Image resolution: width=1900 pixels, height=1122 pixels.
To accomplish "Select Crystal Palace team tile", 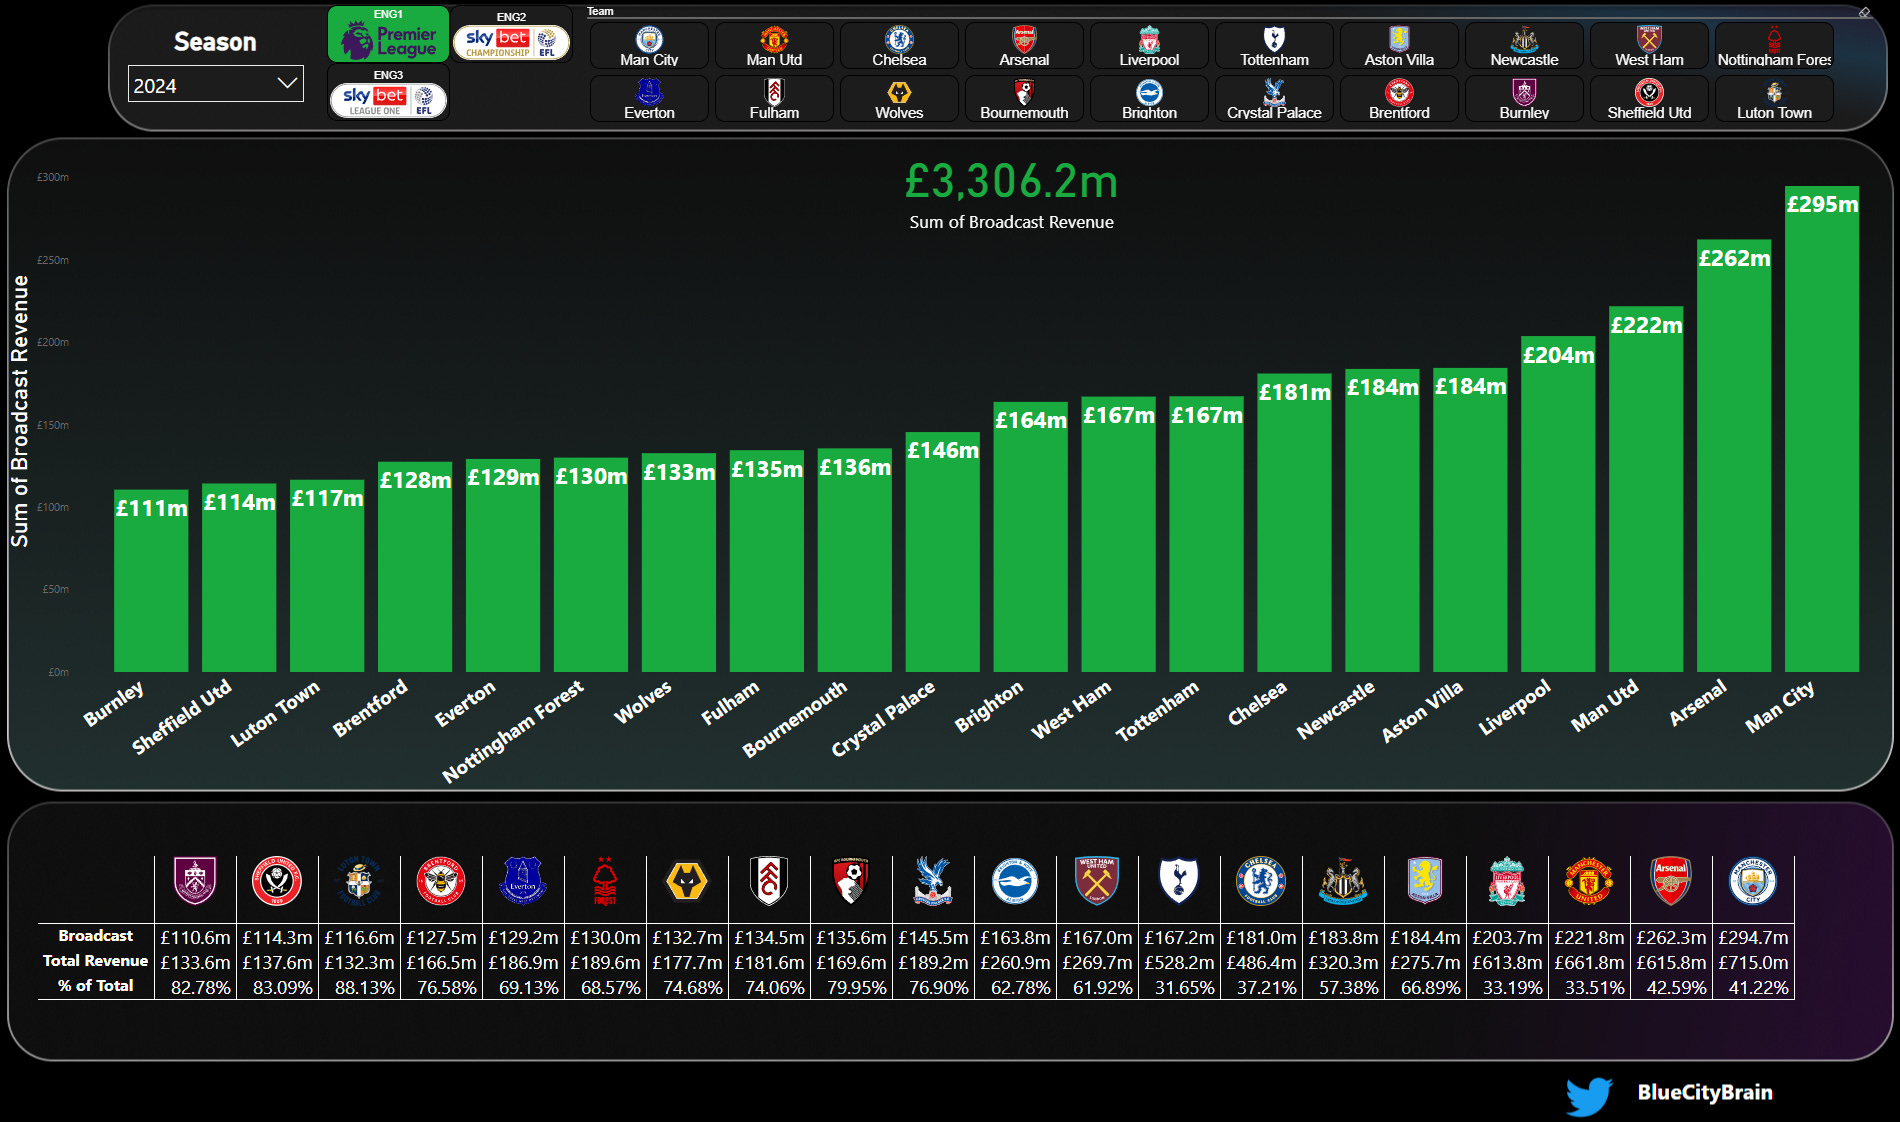I will click(x=1274, y=99).
